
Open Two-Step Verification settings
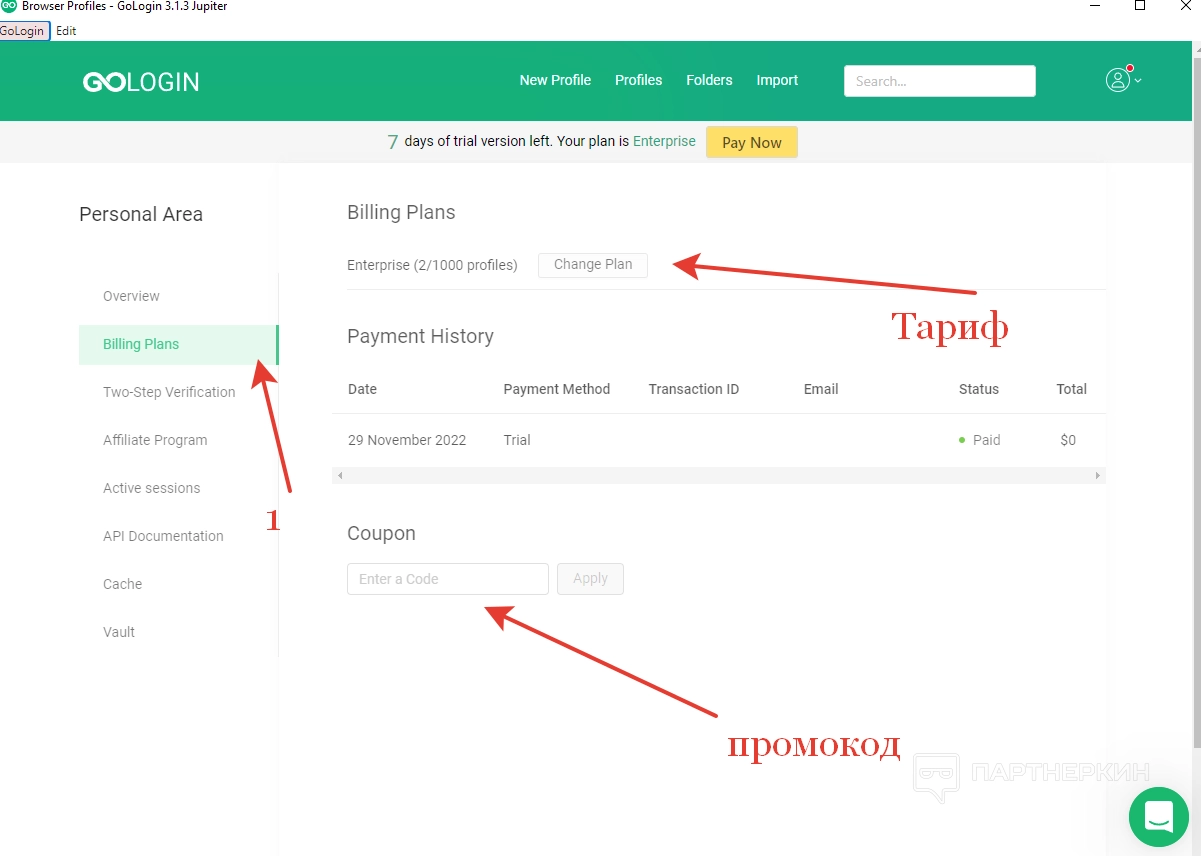[169, 392]
